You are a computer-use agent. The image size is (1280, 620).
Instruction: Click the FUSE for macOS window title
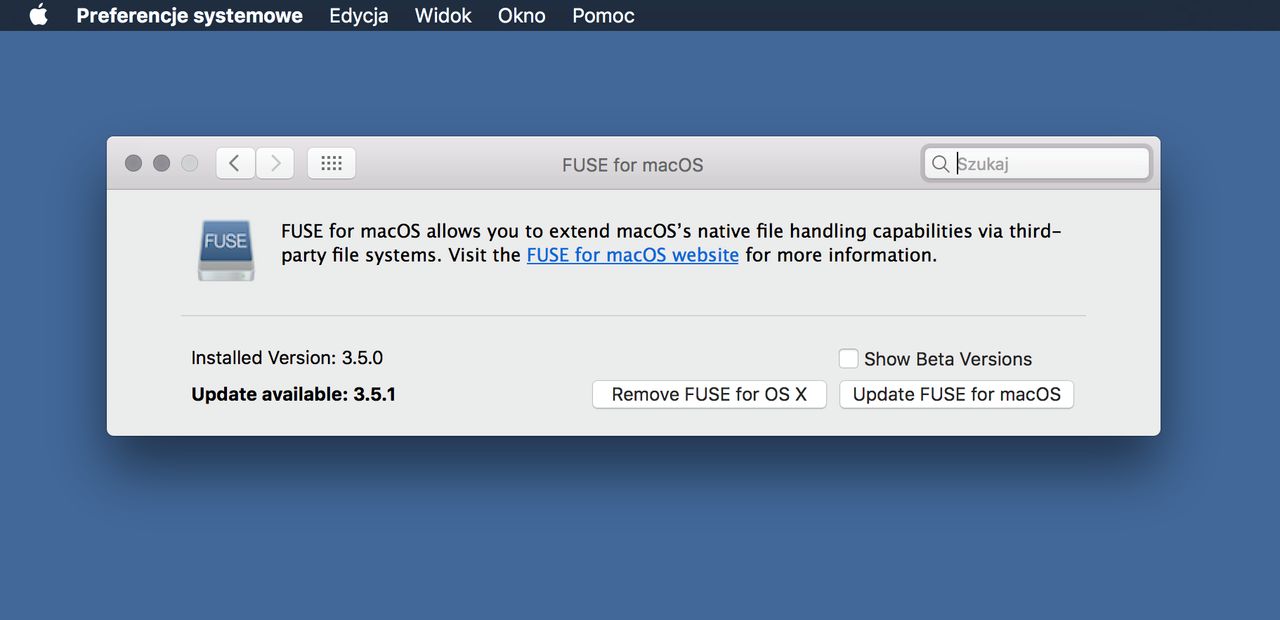coord(632,165)
